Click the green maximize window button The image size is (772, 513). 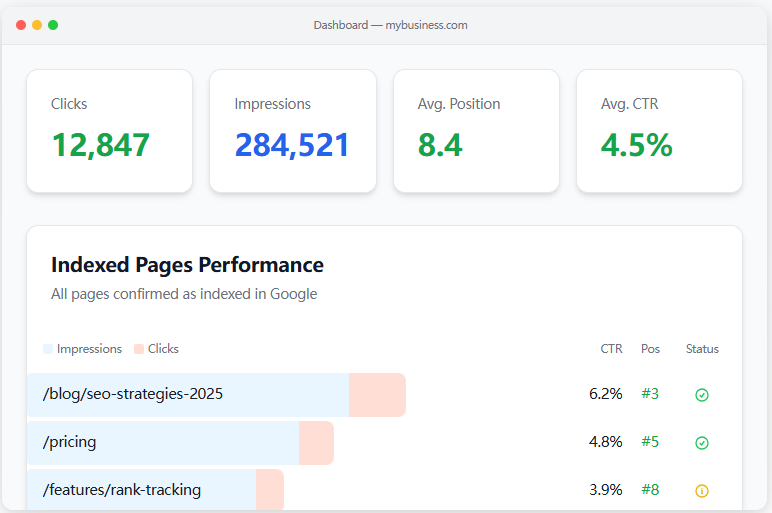click(53, 25)
